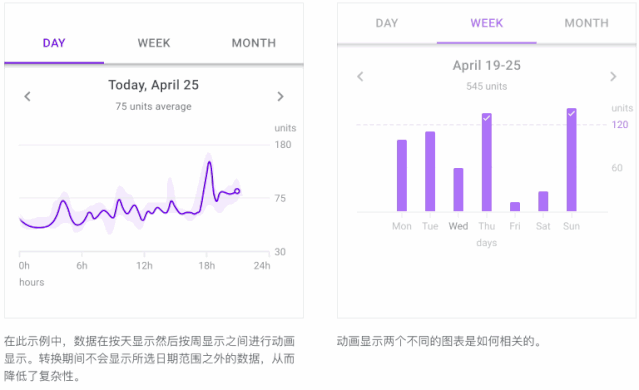Click the 'Wed' day label
This screenshot has width=639, height=390.
[458, 226]
